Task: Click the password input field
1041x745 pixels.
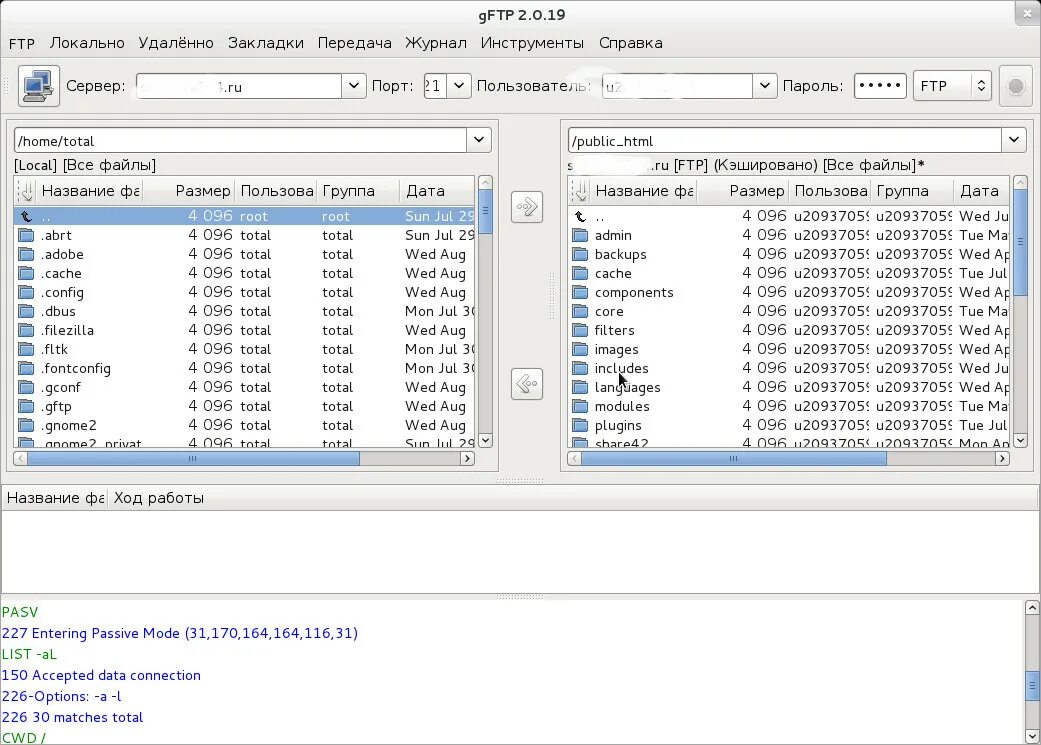Action: pyautogui.click(x=880, y=86)
